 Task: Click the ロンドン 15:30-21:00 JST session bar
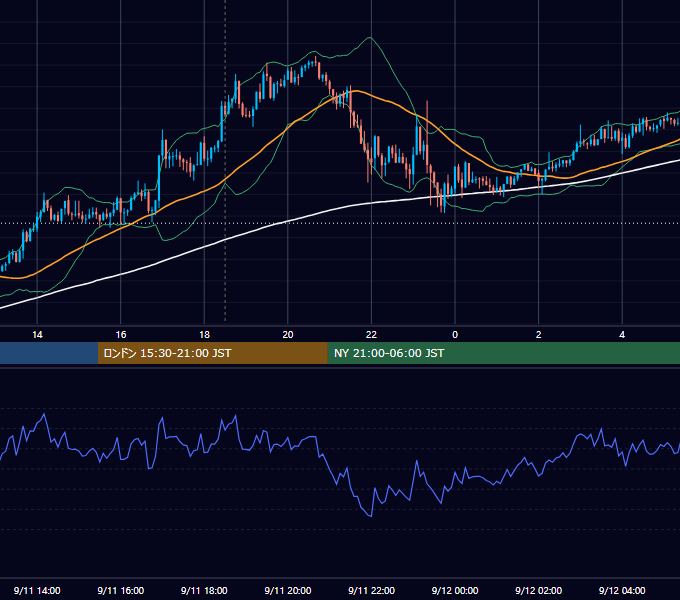pyautogui.click(x=212, y=353)
